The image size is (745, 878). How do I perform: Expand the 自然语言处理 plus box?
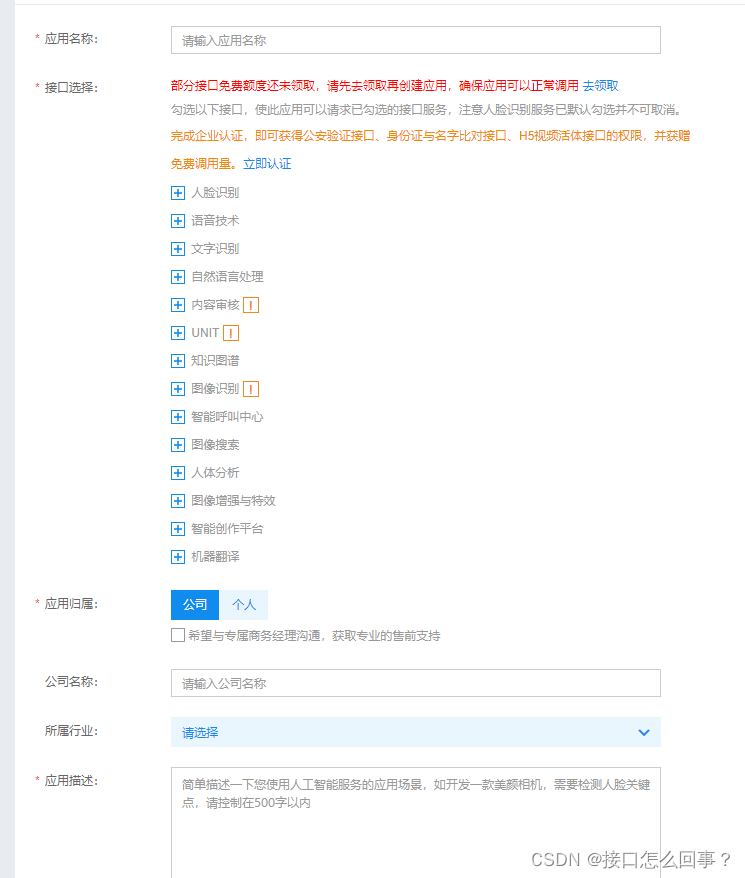click(x=178, y=277)
